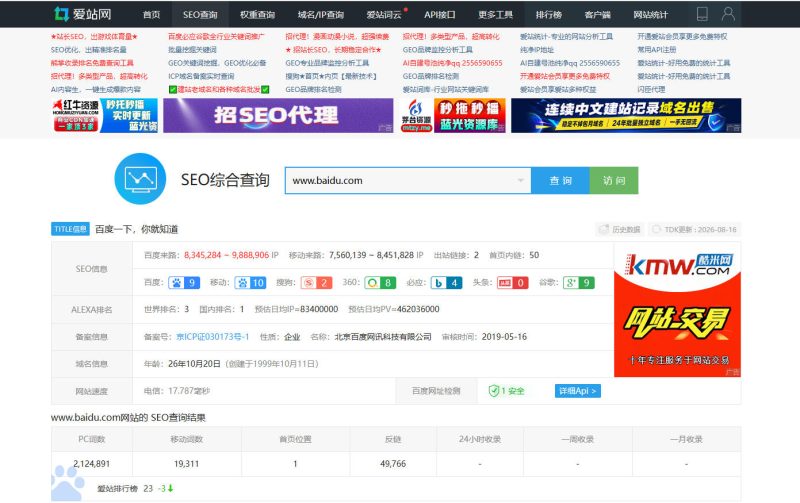The width and height of the screenshot is (800, 503).
Task: Click the Bing weight badge 4
Action: click(446, 283)
